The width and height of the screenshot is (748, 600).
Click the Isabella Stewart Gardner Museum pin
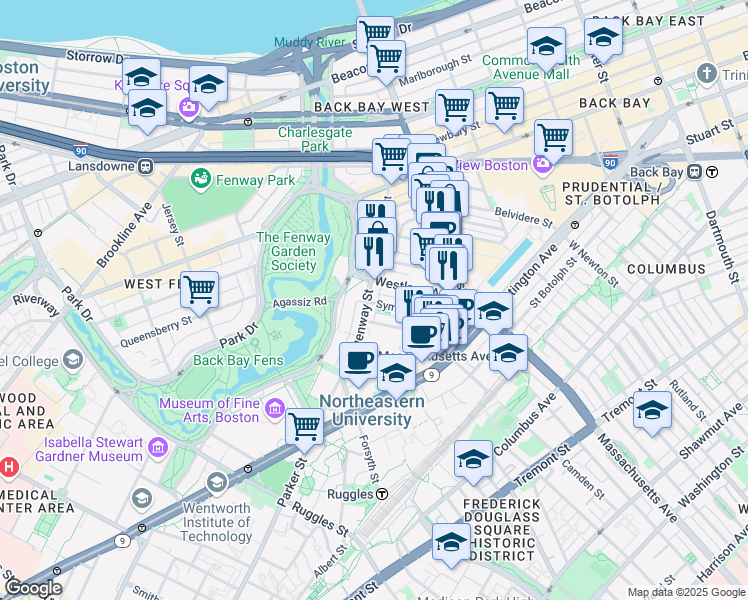click(x=158, y=448)
